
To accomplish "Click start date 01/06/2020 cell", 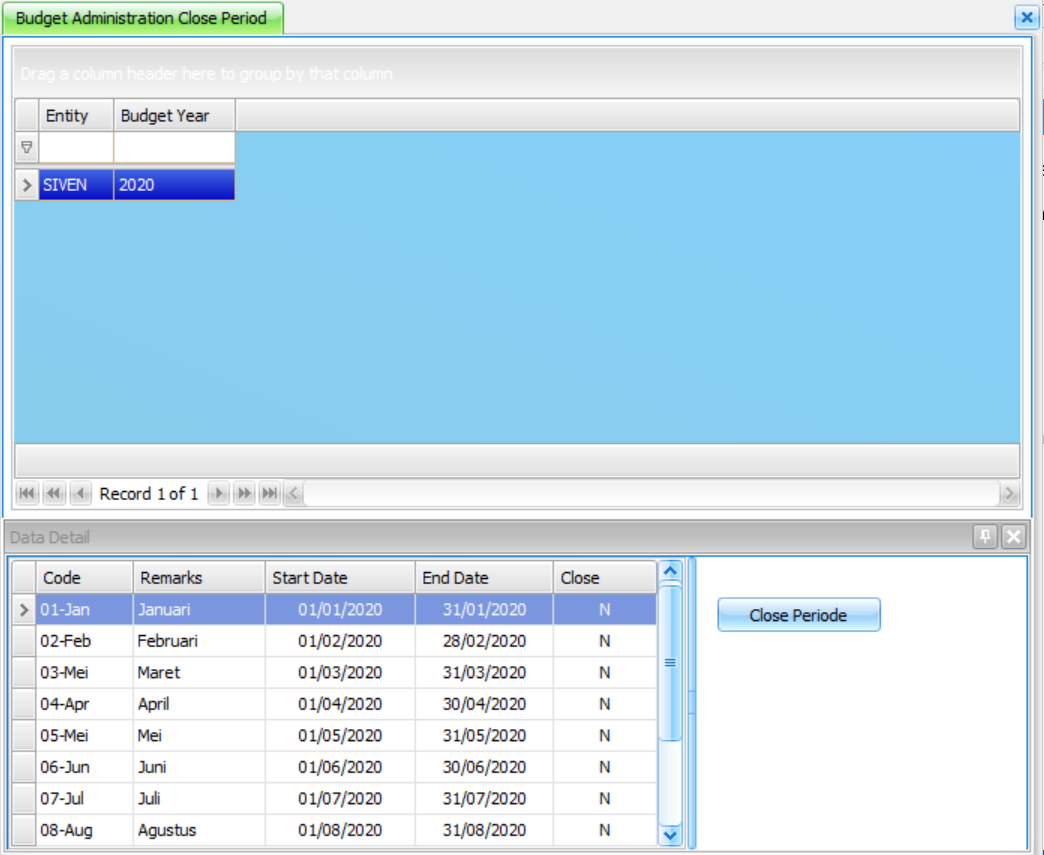I will tap(340, 767).
